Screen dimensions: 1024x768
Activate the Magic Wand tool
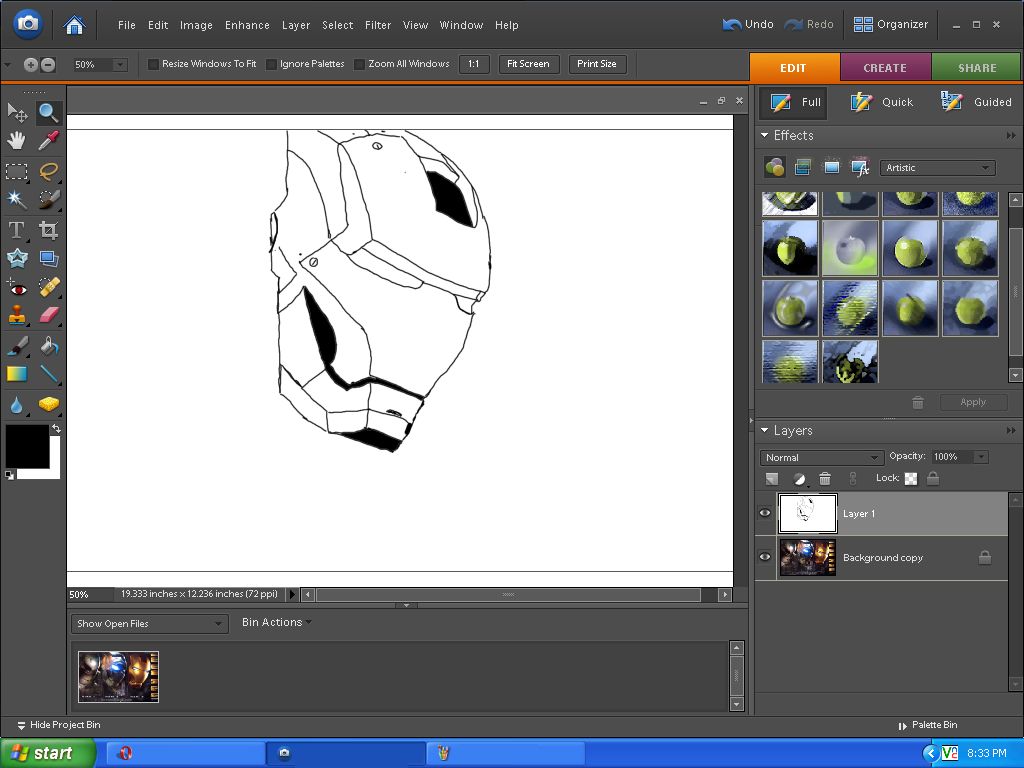coord(17,200)
